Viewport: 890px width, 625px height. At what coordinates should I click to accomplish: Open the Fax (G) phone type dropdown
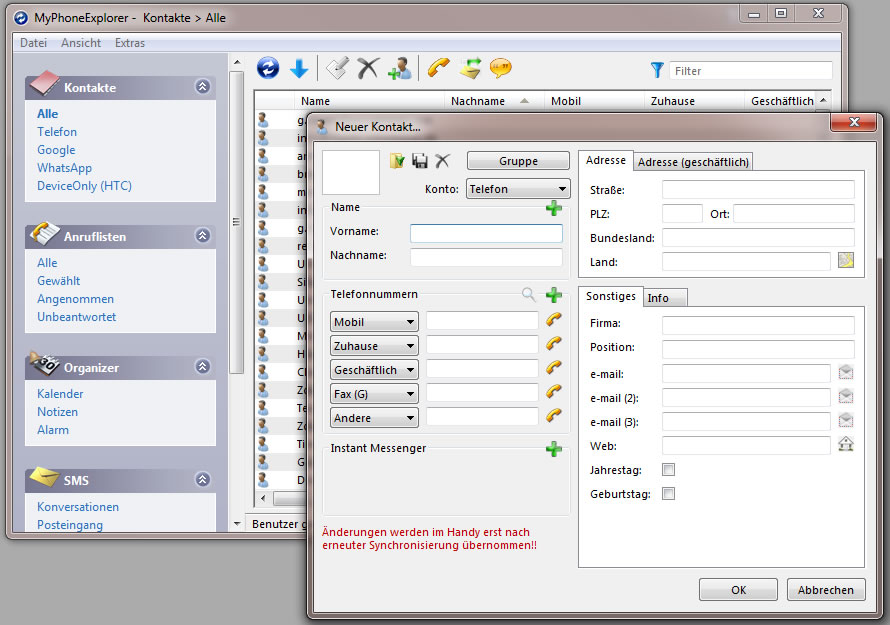(x=374, y=394)
